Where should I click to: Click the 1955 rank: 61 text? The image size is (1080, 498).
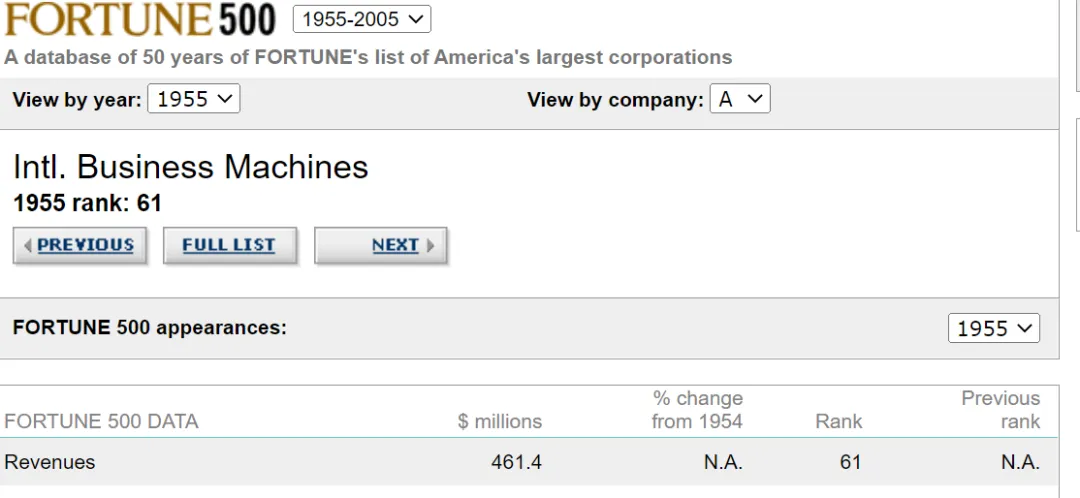pos(87,203)
